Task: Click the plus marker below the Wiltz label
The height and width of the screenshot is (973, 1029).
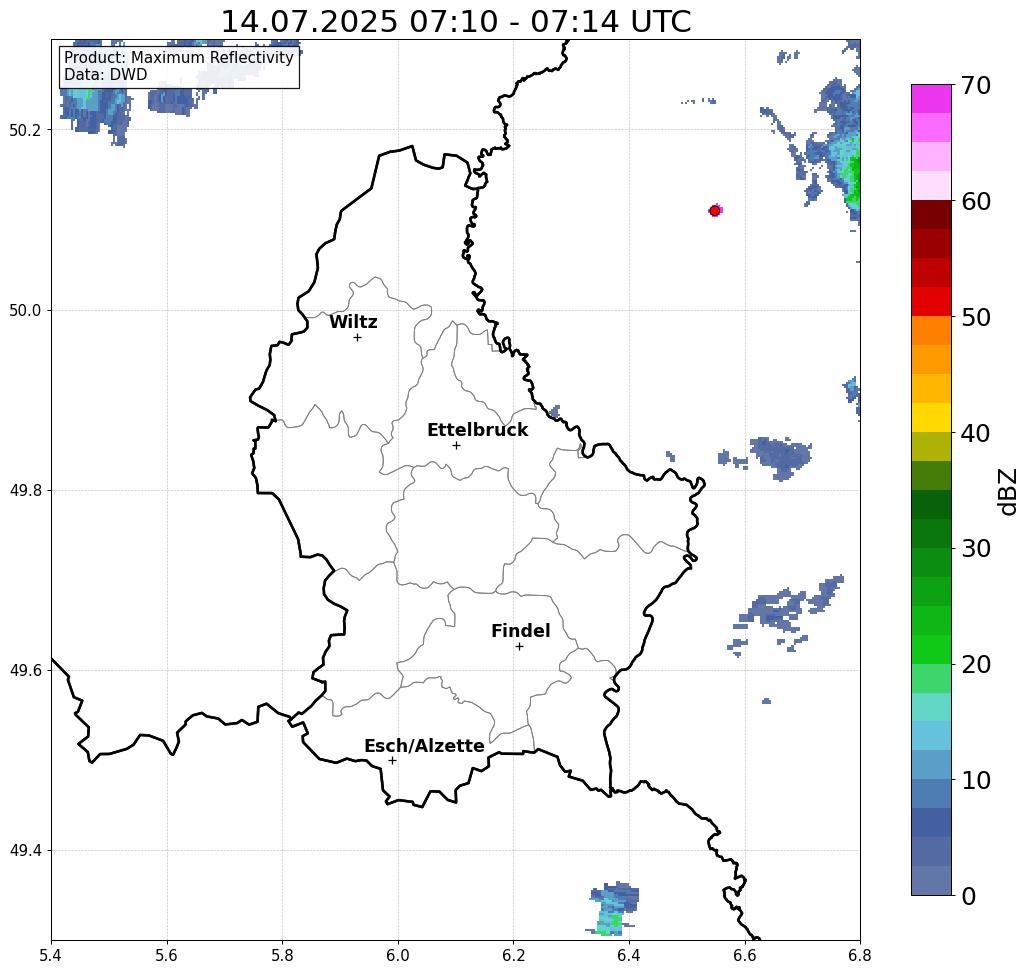Action: click(x=357, y=337)
